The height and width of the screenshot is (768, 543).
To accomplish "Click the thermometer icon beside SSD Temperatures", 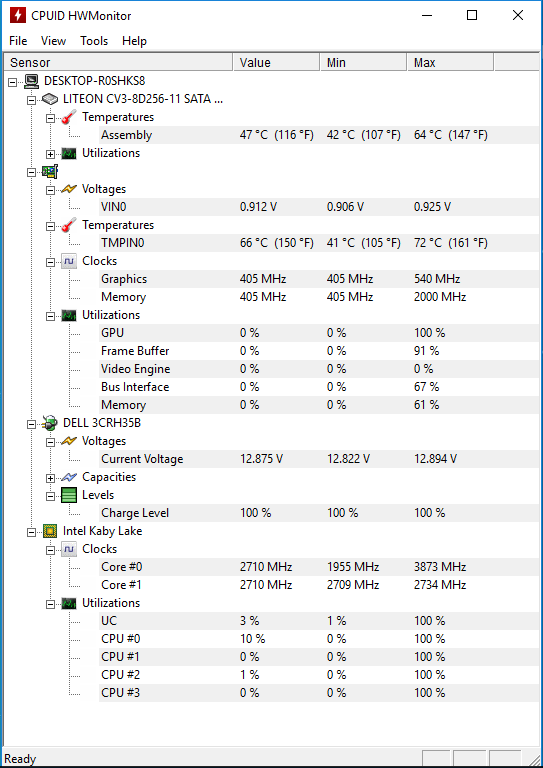I will tap(69, 117).
